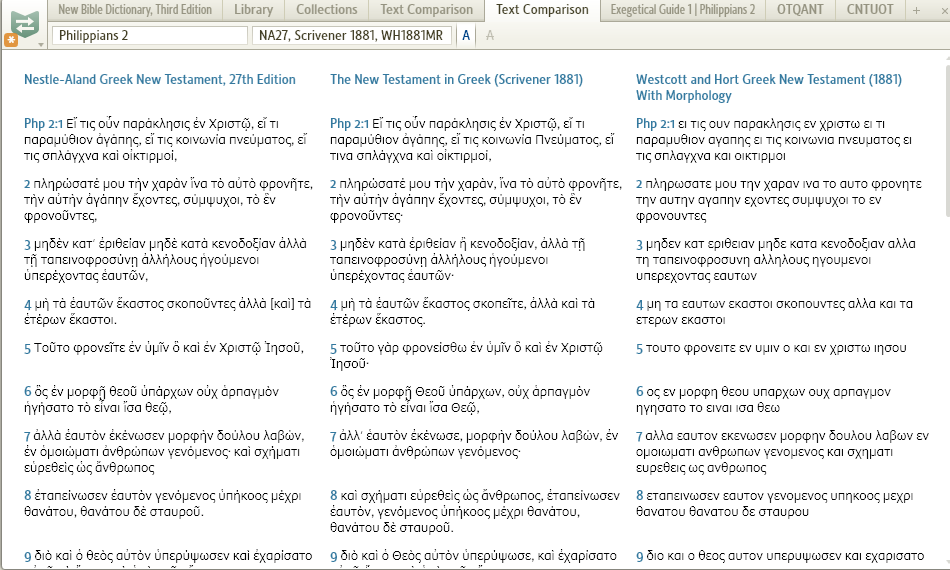
Task: Switch to the OTQANT tab
Action: click(800, 10)
